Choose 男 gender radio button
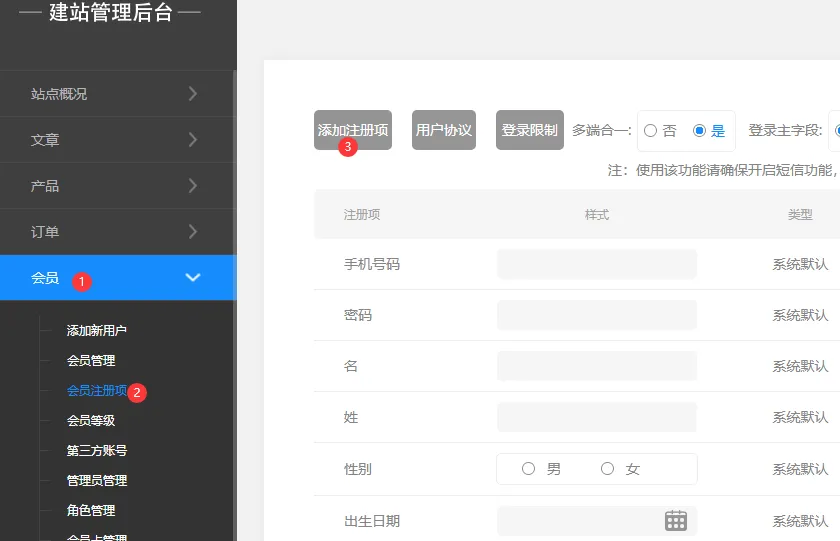The height and width of the screenshot is (541, 840). point(529,469)
